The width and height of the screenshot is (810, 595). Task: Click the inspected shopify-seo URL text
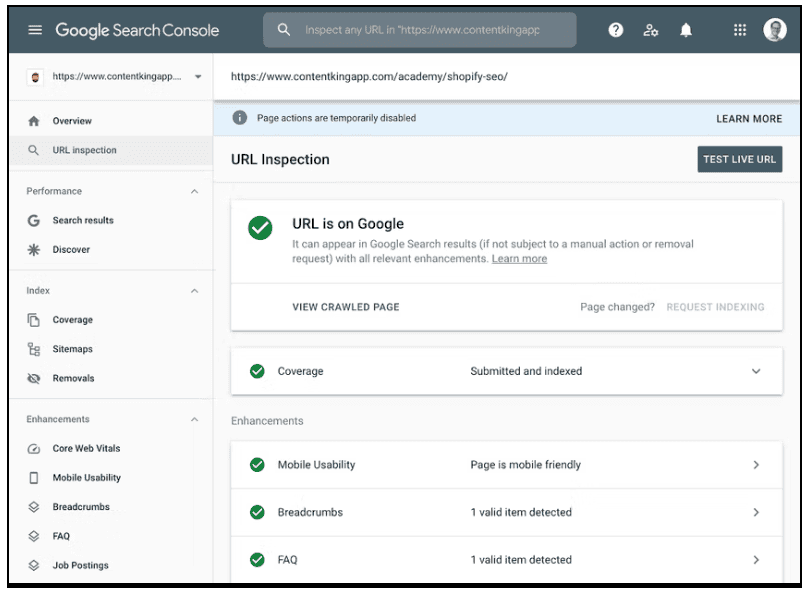tap(369, 77)
